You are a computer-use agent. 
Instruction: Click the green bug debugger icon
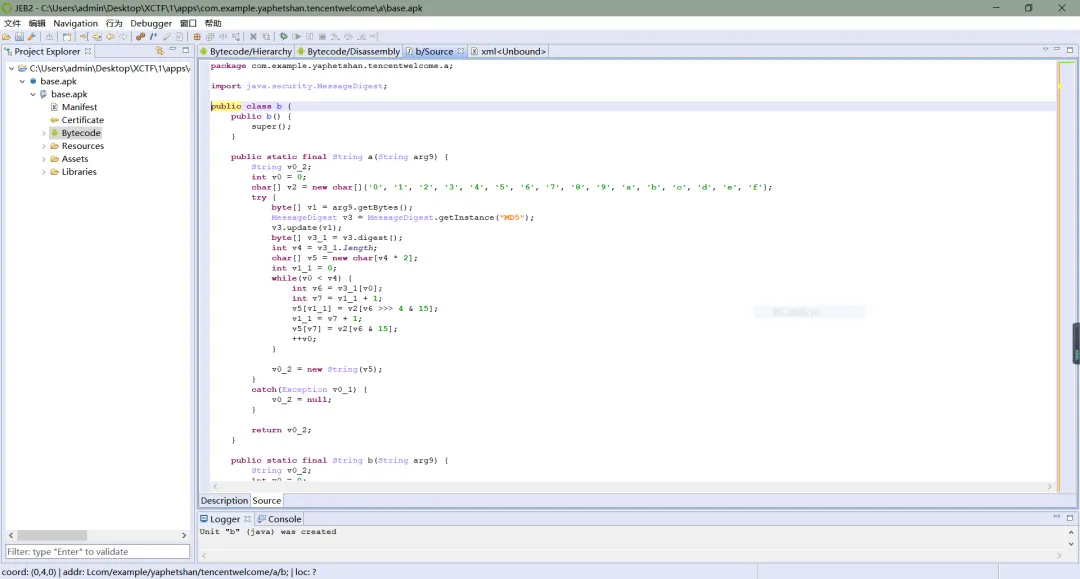(284, 37)
